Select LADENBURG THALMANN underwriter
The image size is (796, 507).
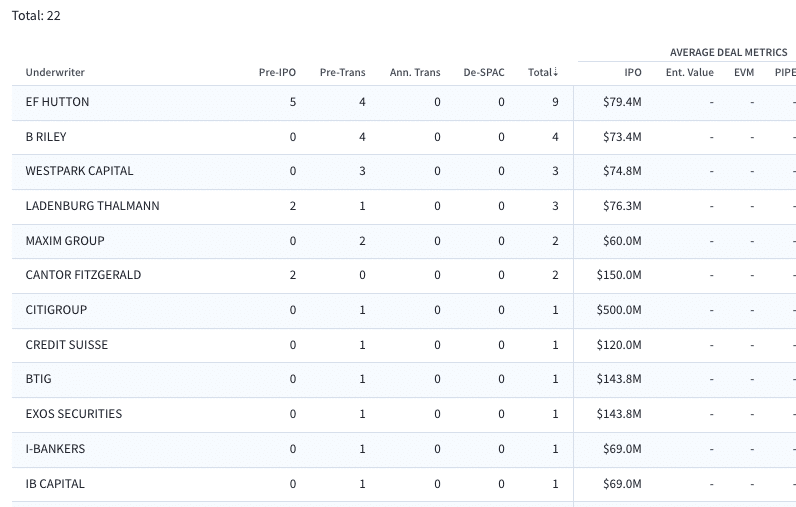click(x=92, y=206)
